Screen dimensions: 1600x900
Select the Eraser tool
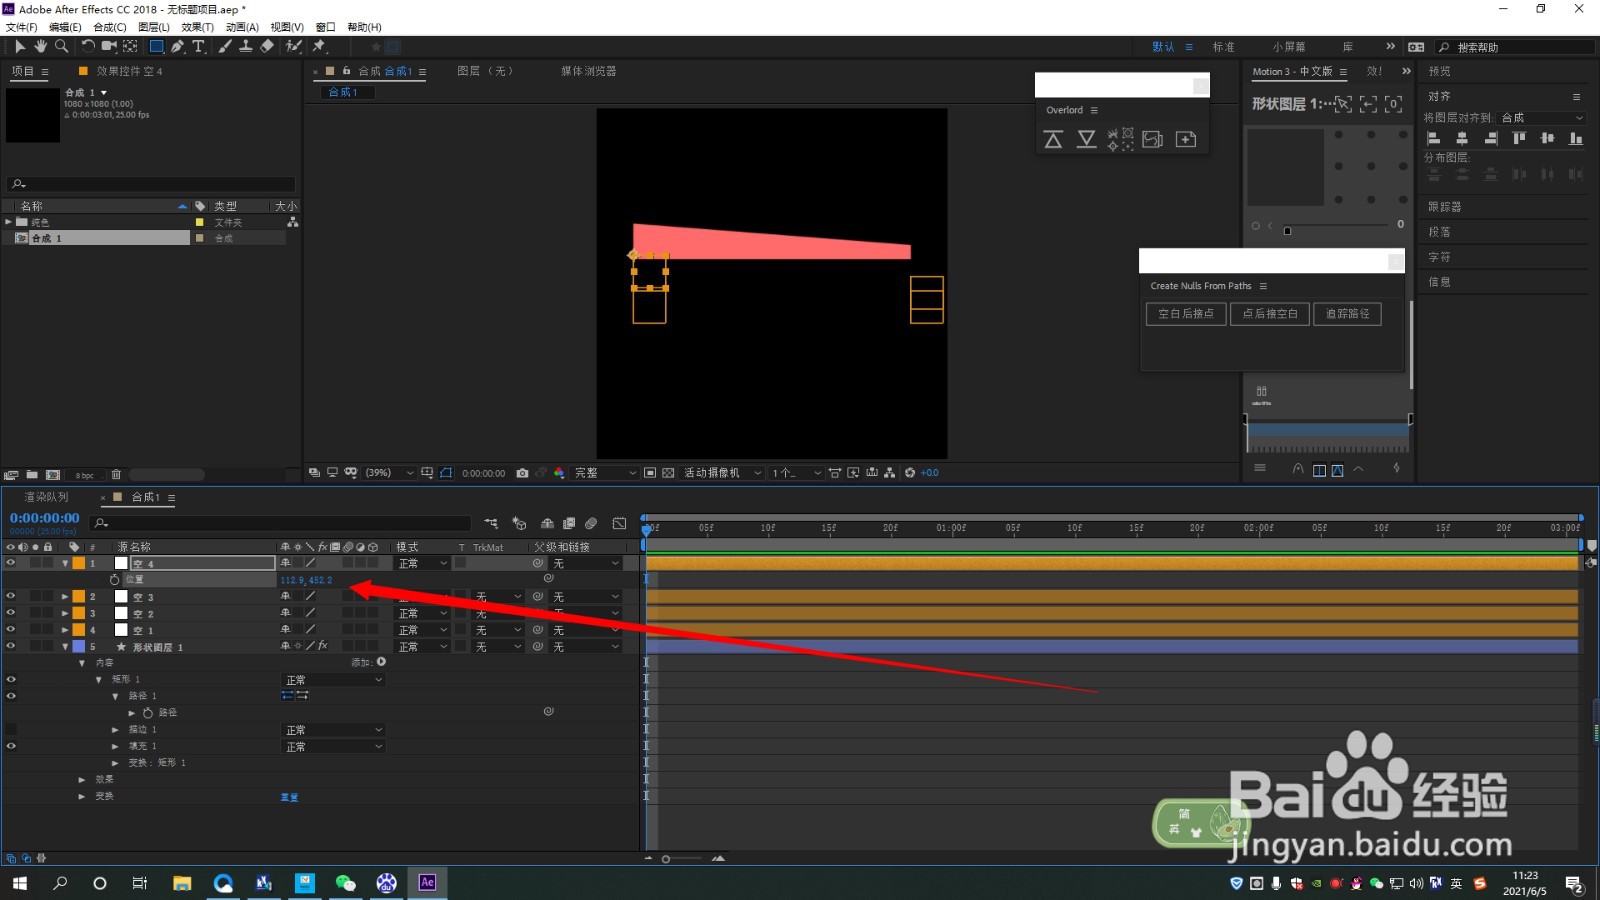tap(267, 46)
